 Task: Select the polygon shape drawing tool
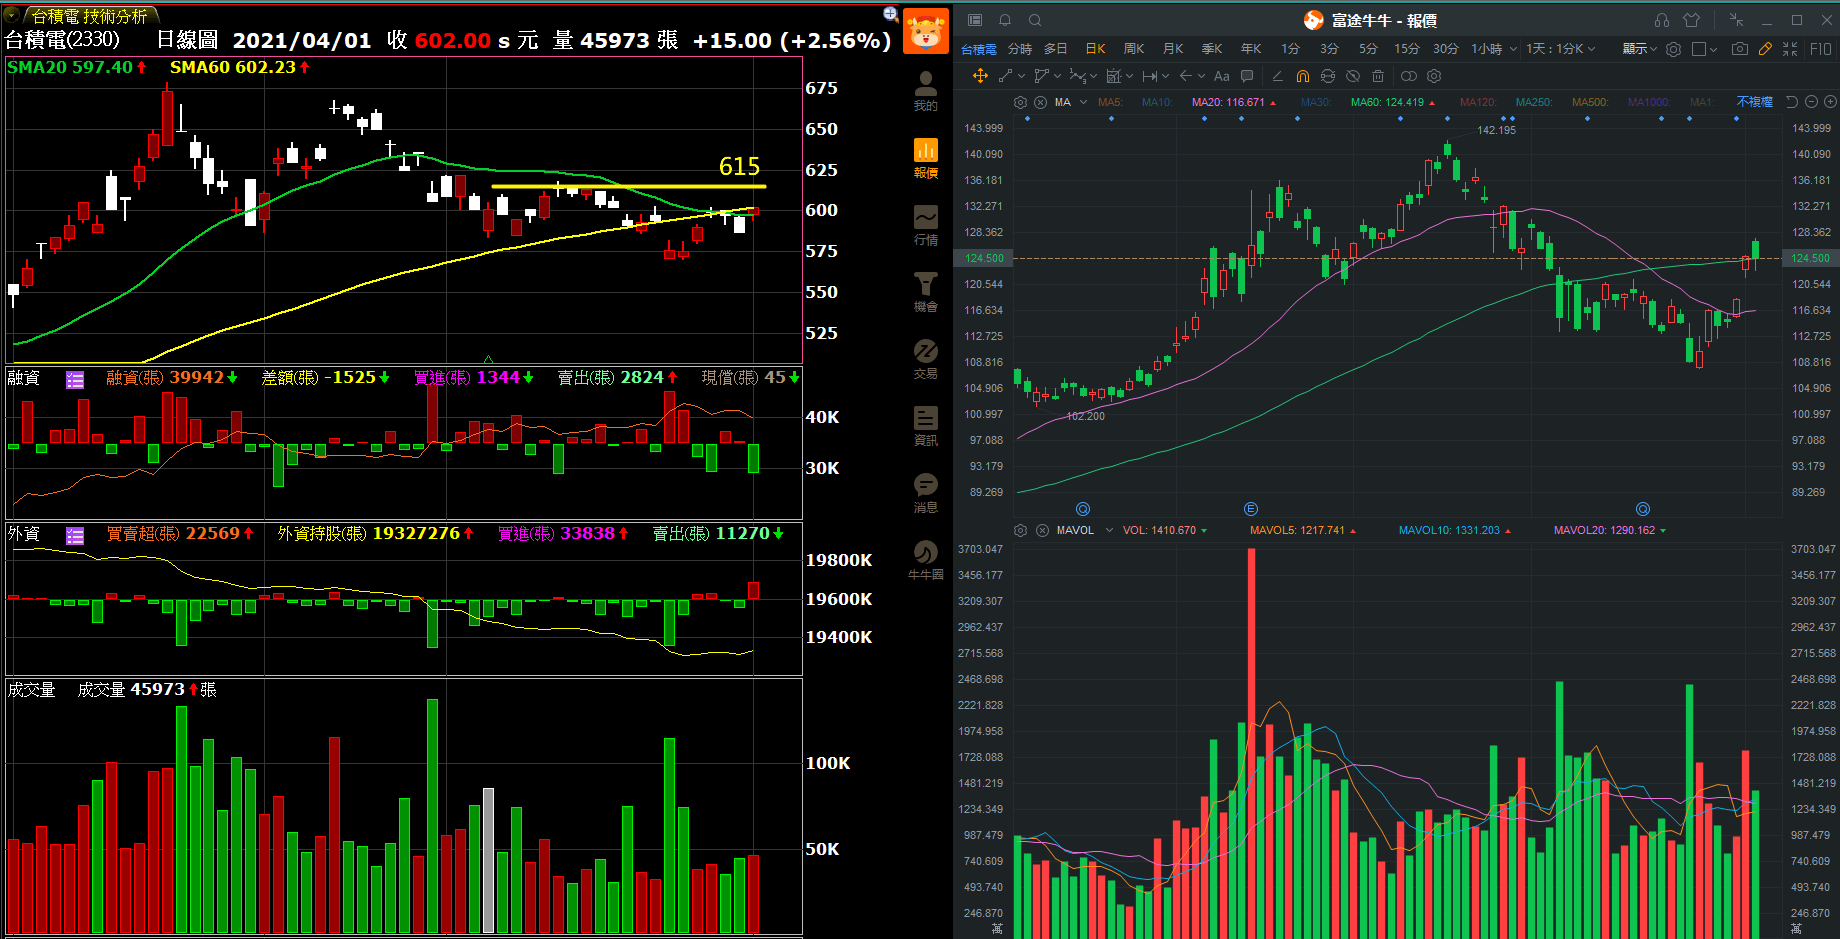coord(1041,76)
